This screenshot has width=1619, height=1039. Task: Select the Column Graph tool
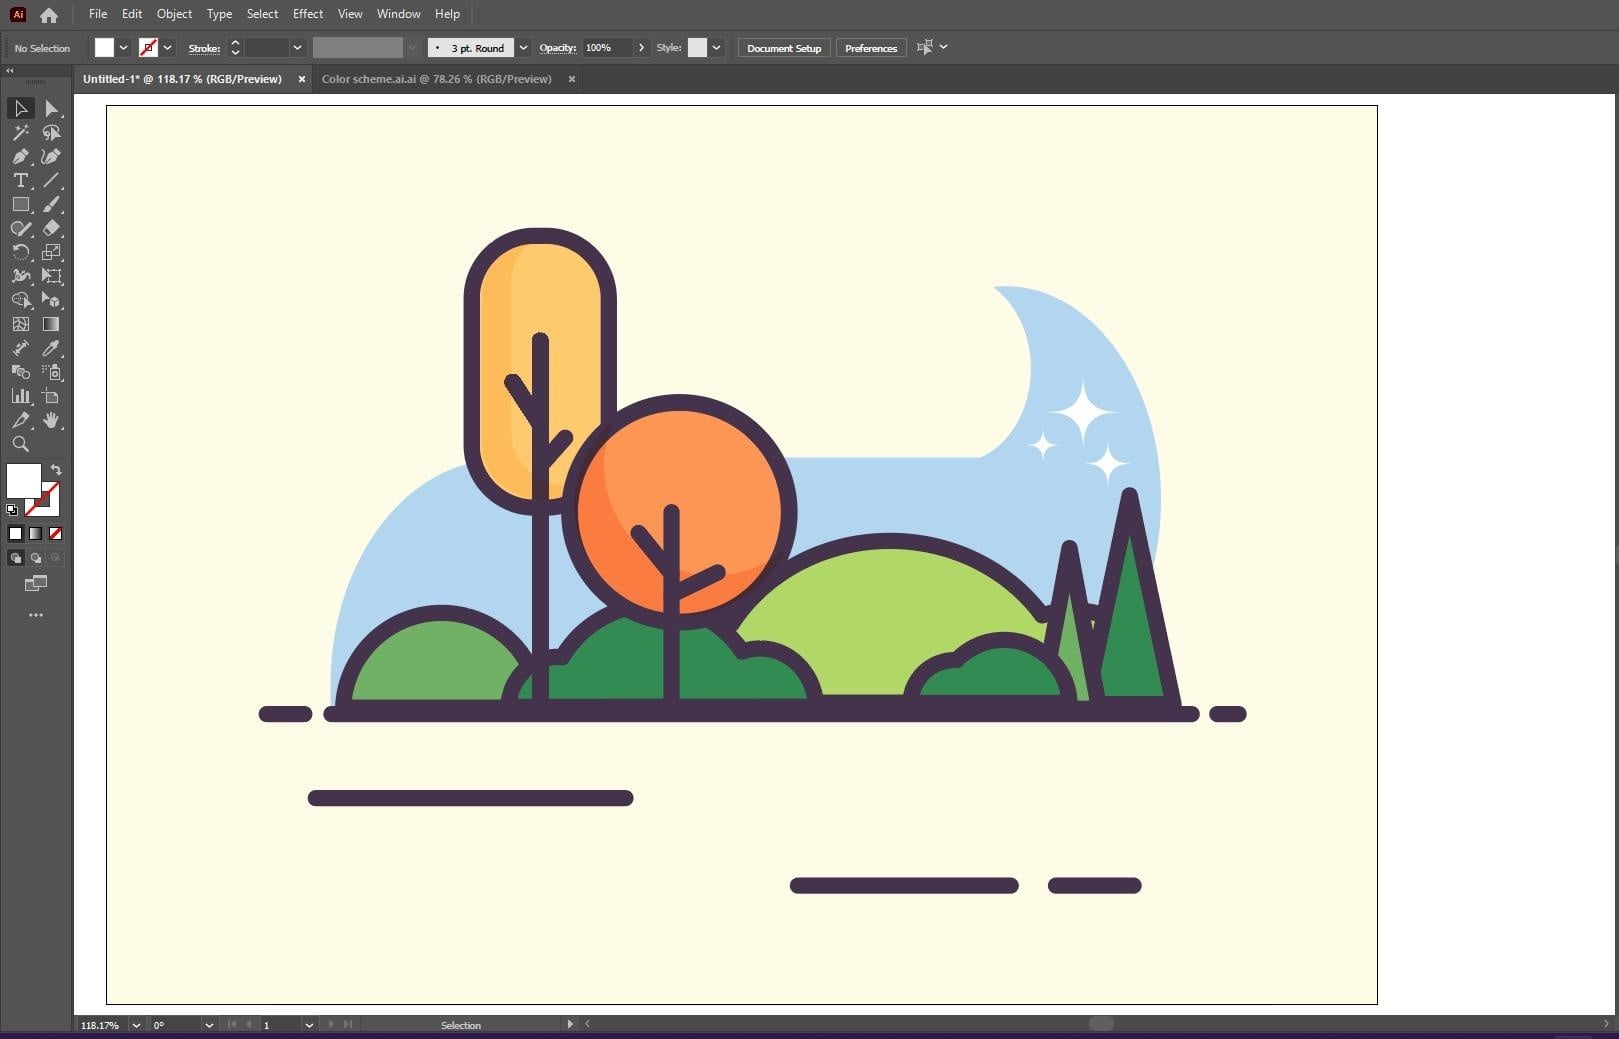20,396
